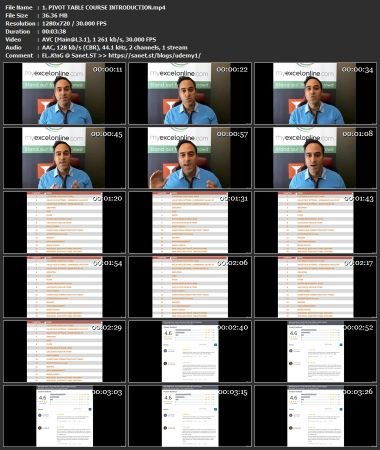Click the Audio line starting "AAC, 128 kb/s"

114,47
